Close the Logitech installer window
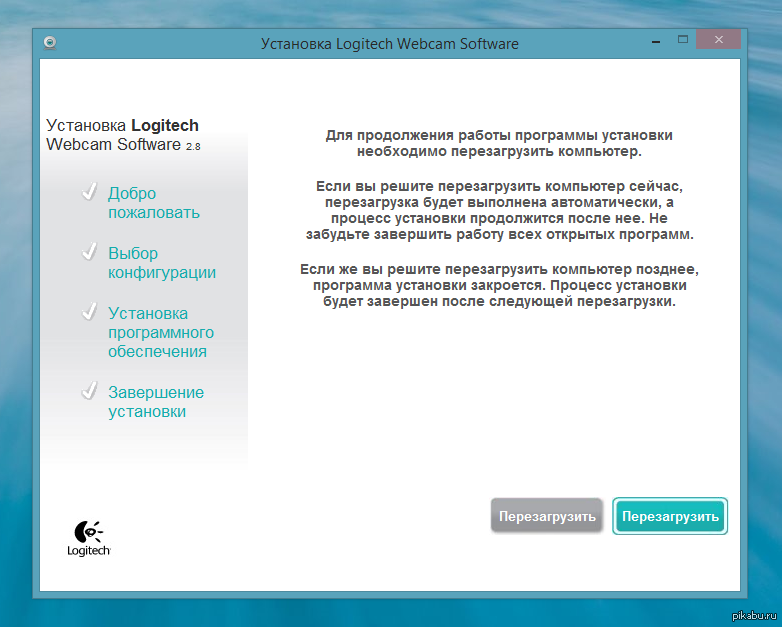The image size is (782, 627). click(720, 41)
